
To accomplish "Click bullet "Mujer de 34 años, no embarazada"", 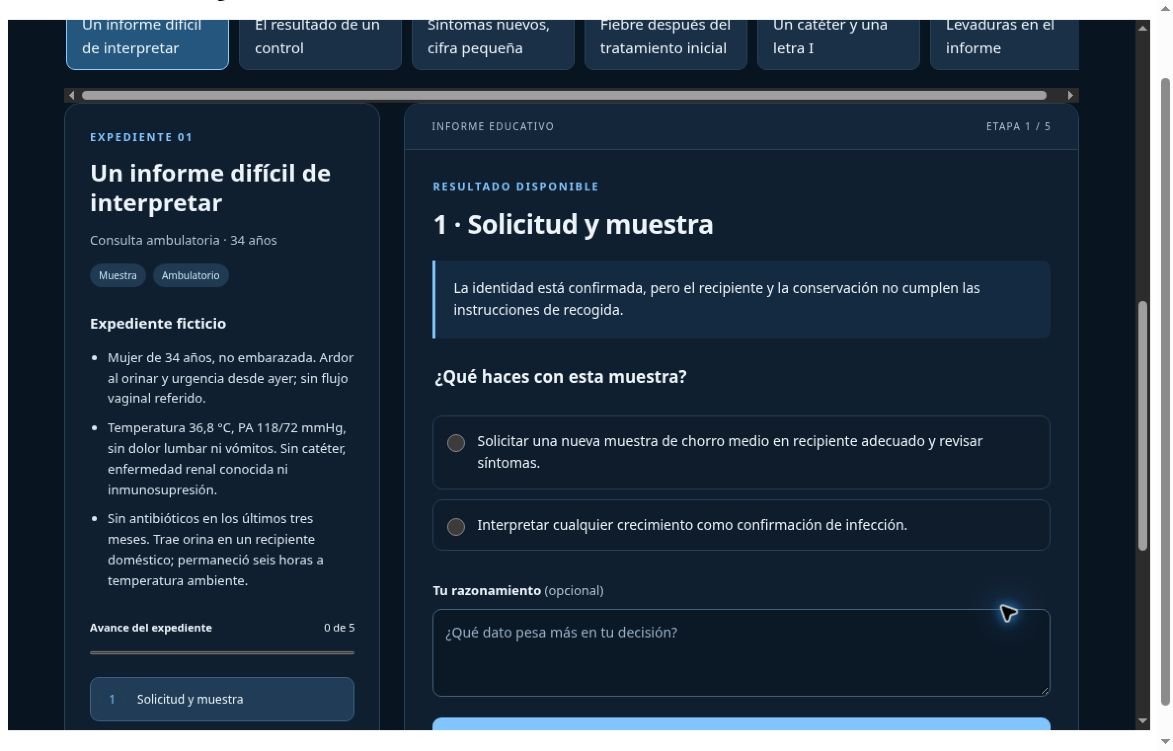I will pos(230,378).
